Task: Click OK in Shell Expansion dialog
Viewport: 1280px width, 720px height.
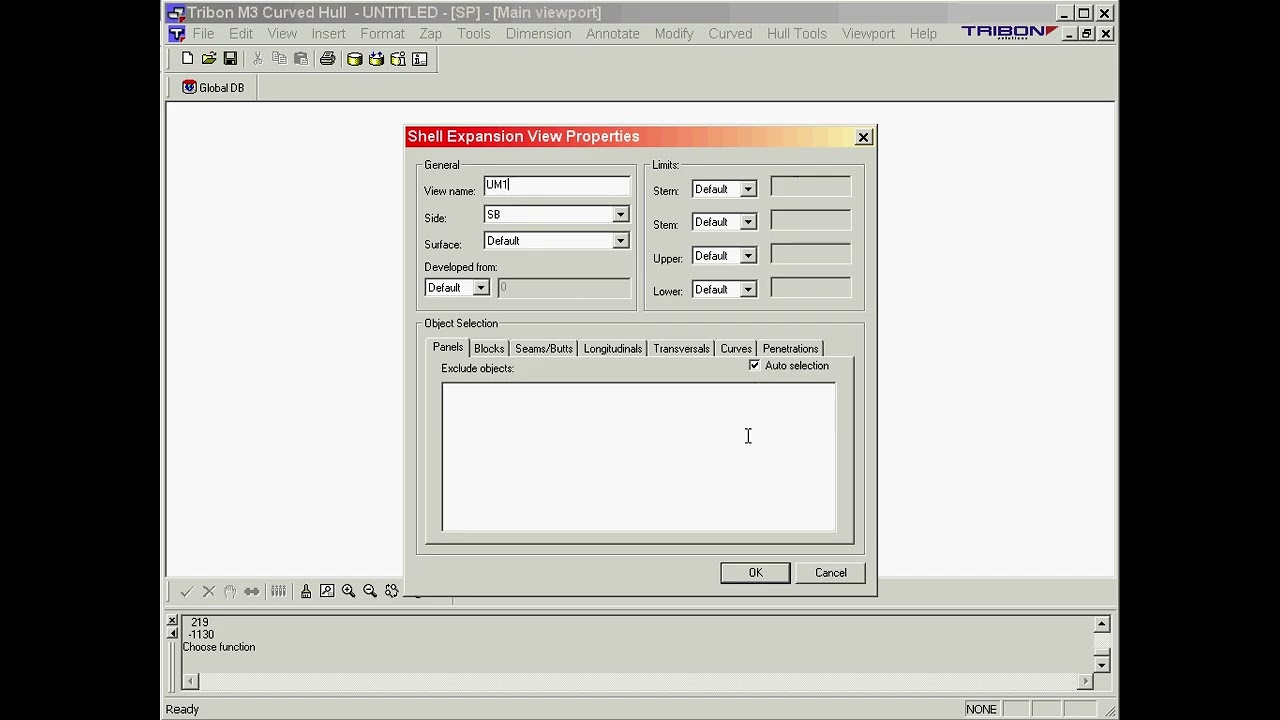Action: click(x=755, y=573)
